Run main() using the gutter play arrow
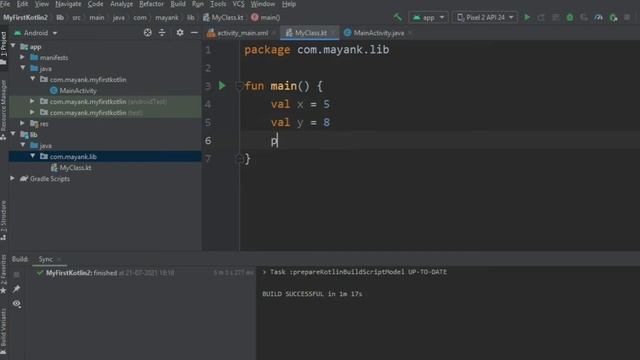The width and height of the screenshot is (640, 360). (x=222, y=86)
